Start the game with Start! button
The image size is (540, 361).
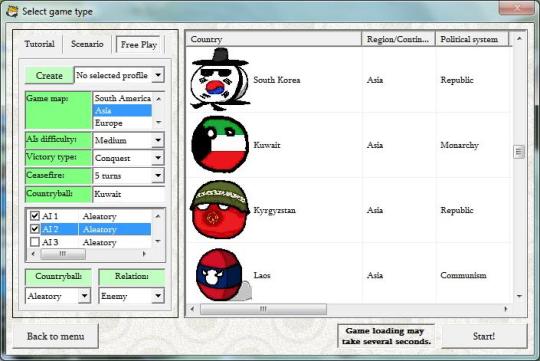point(484,336)
